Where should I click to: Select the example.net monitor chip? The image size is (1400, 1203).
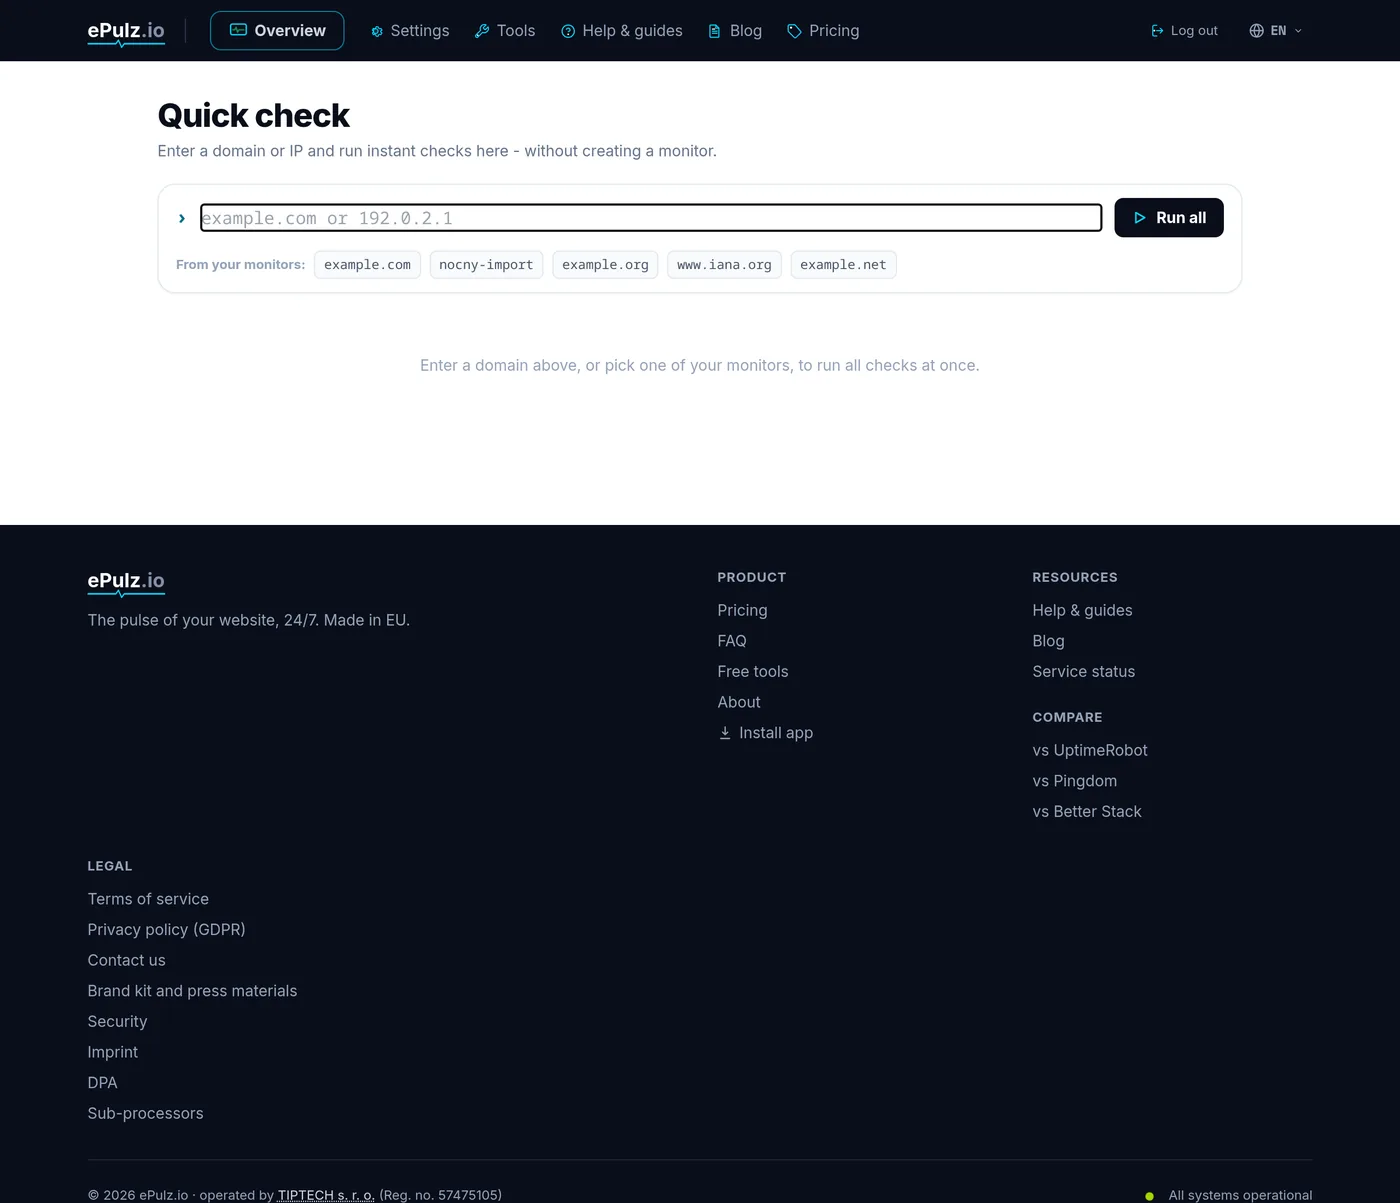click(843, 265)
